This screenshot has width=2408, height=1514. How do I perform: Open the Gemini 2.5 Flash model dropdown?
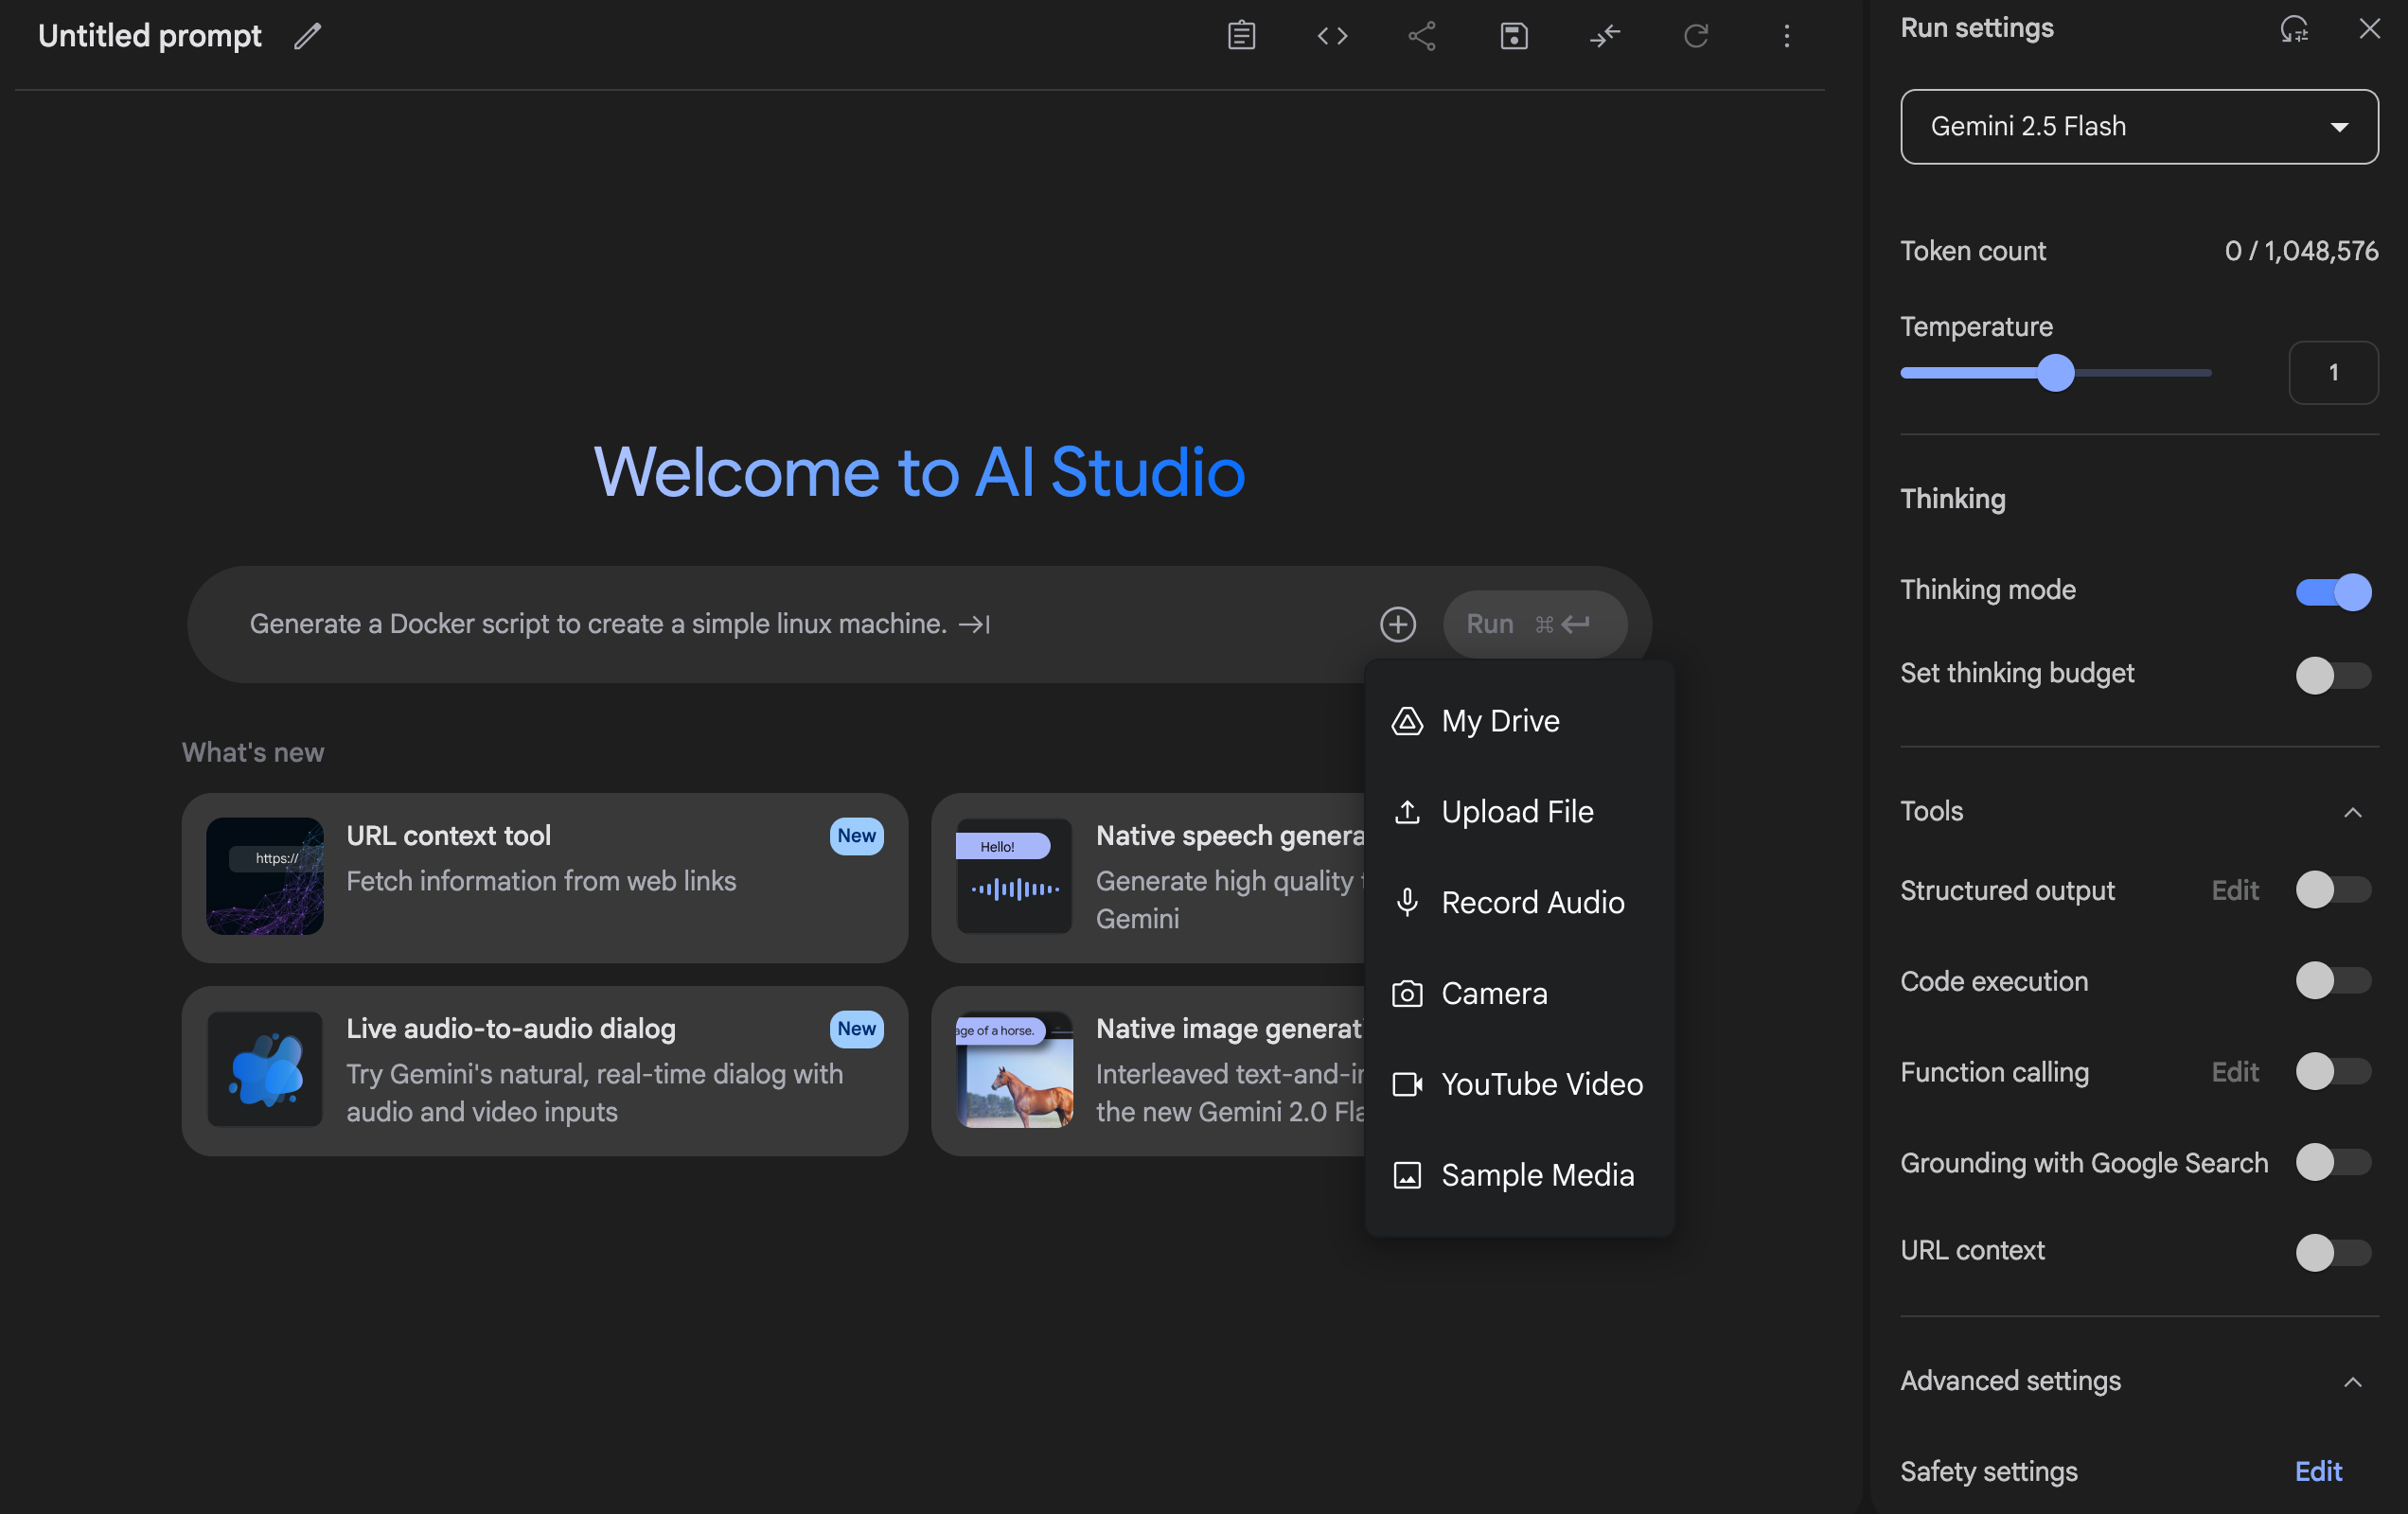click(x=2139, y=127)
